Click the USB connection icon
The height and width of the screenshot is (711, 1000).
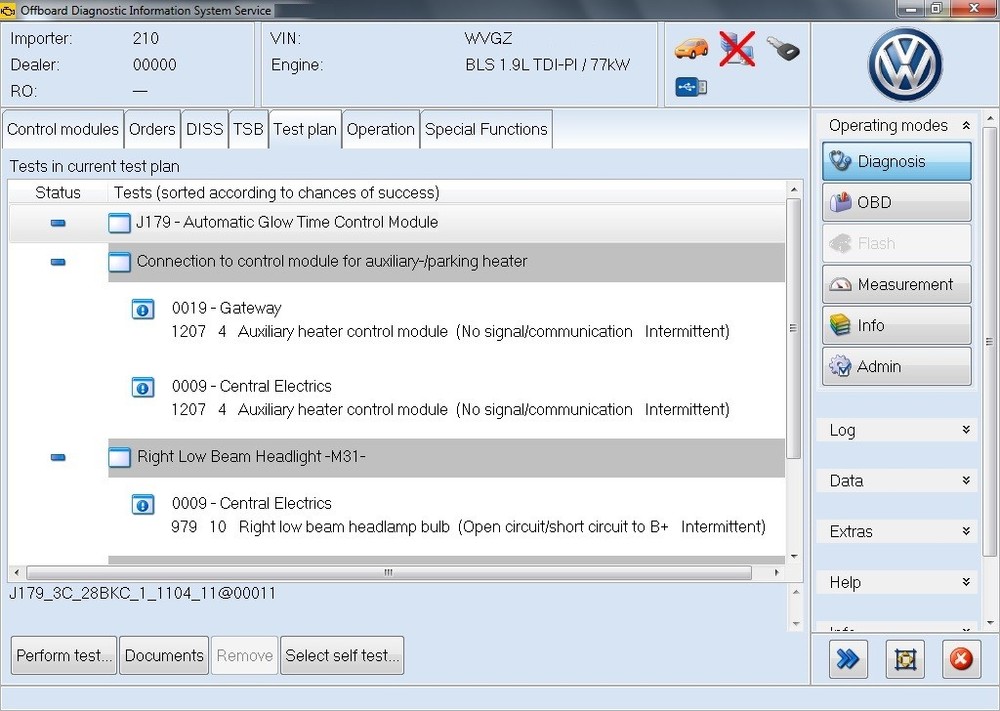pos(691,87)
